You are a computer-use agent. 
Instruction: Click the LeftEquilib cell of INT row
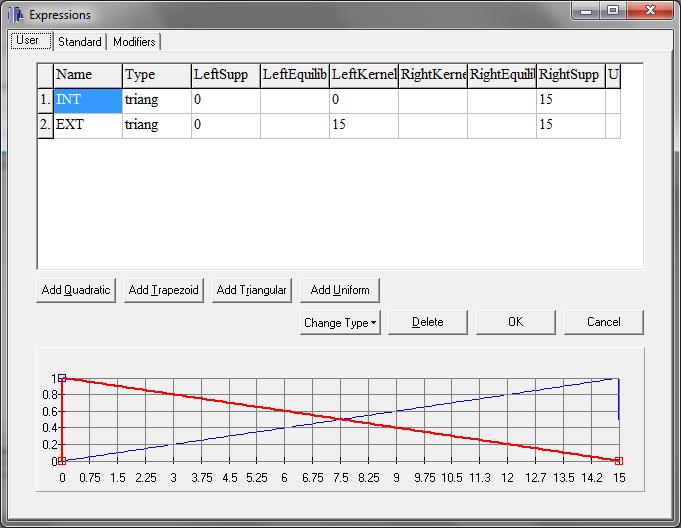[295, 100]
